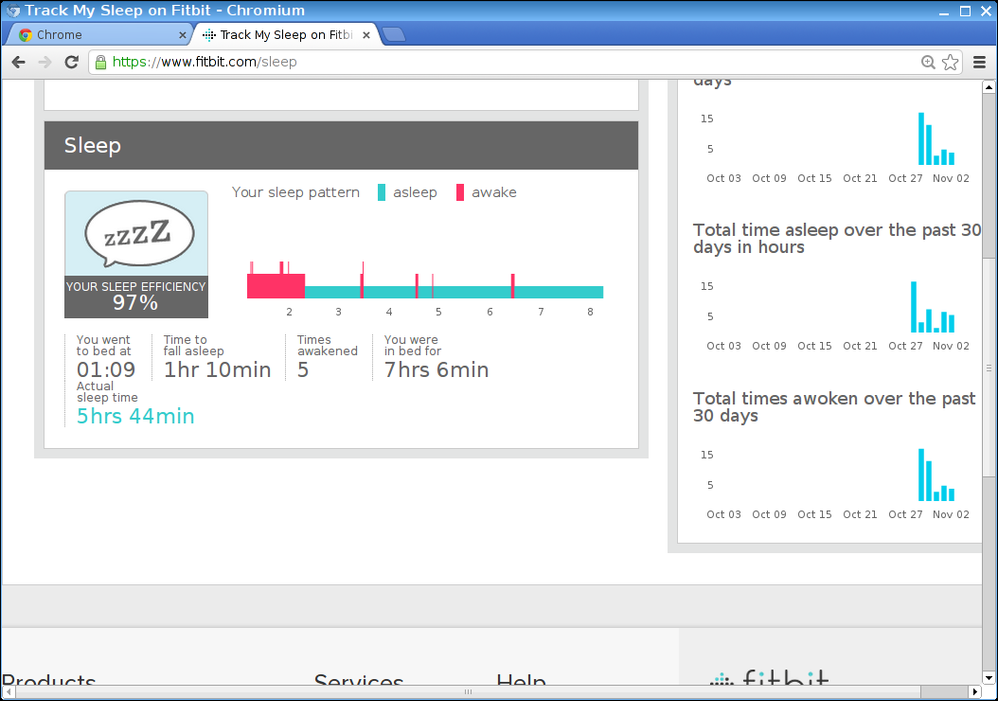
Task: Switch to the Chrome tab
Action: click(x=99, y=35)
